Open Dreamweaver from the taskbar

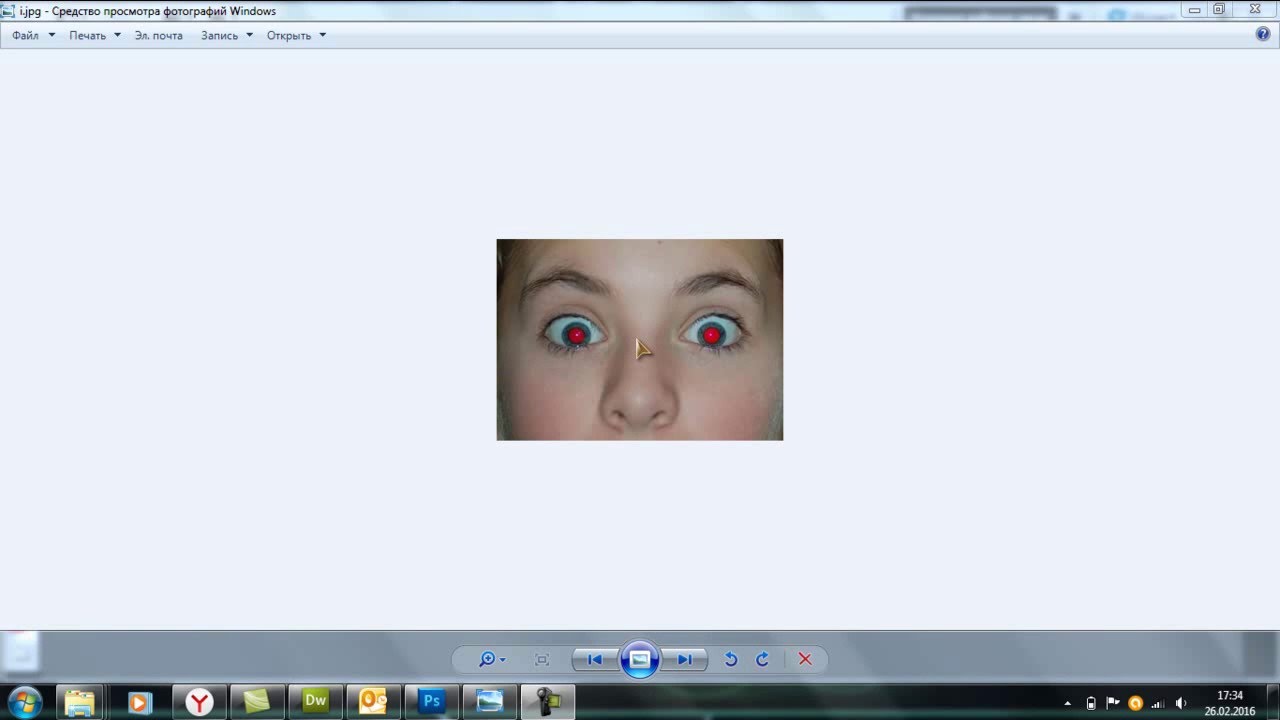pyautogui.click(x=316, y=702)
